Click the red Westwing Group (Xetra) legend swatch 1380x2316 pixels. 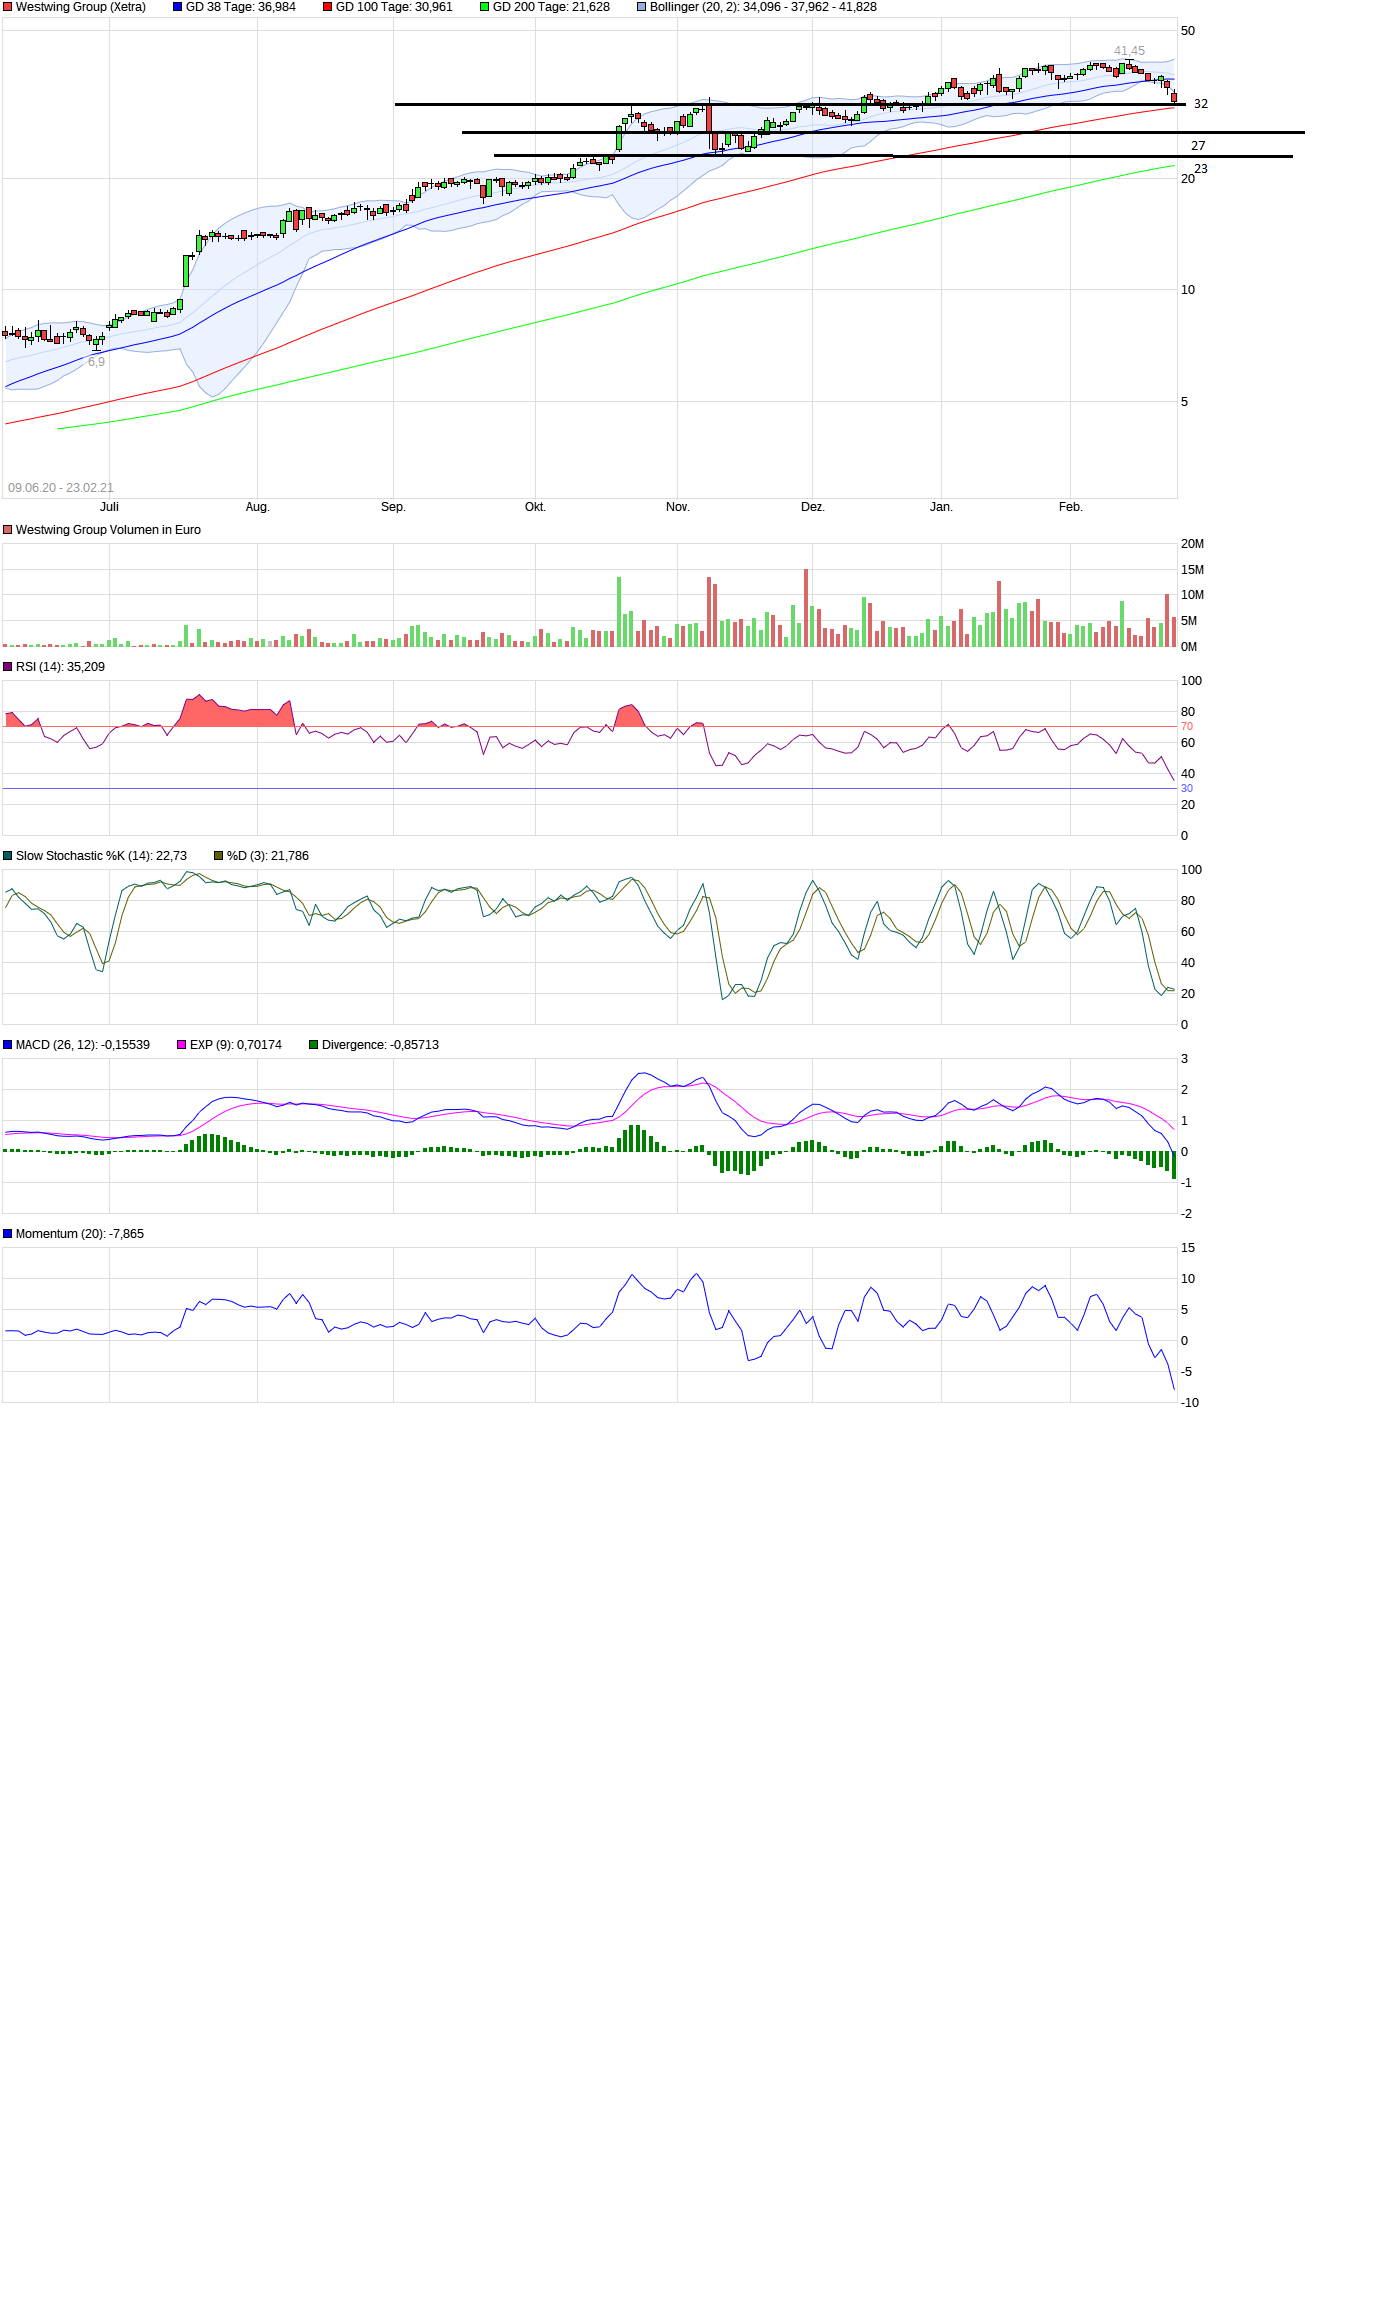pos(8,7)
